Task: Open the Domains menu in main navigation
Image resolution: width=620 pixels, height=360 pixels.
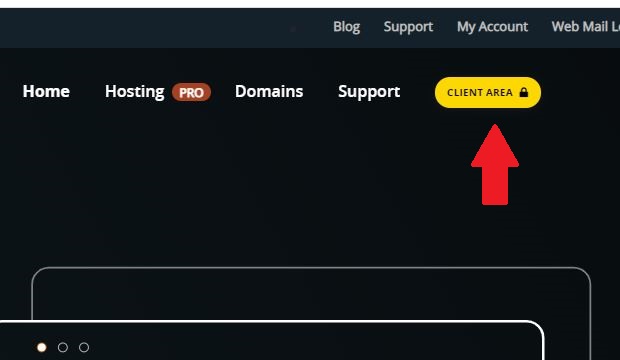Action: (x=269, y=91)
